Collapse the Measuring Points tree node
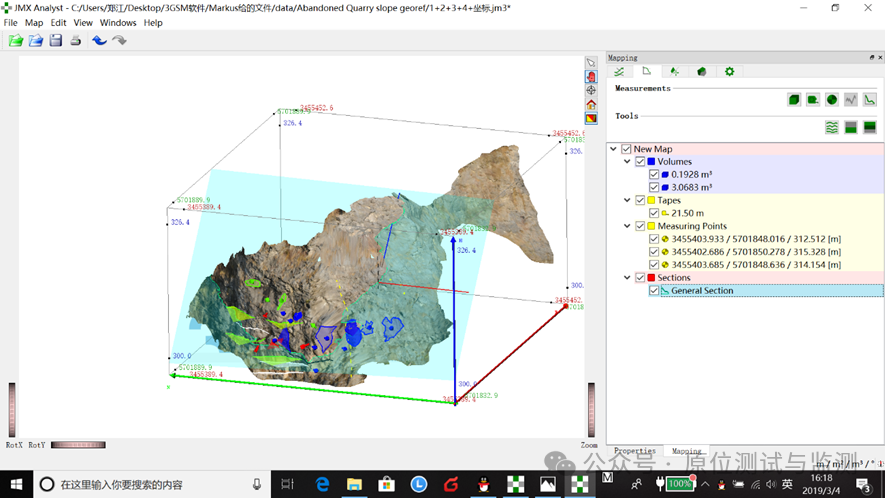Screen dimensions: 885x498 click(x=627, y=226)
